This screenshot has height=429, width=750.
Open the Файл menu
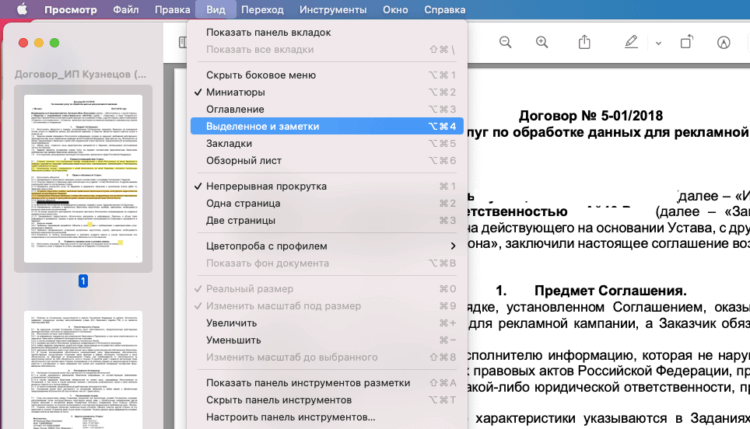pos(126,10)
